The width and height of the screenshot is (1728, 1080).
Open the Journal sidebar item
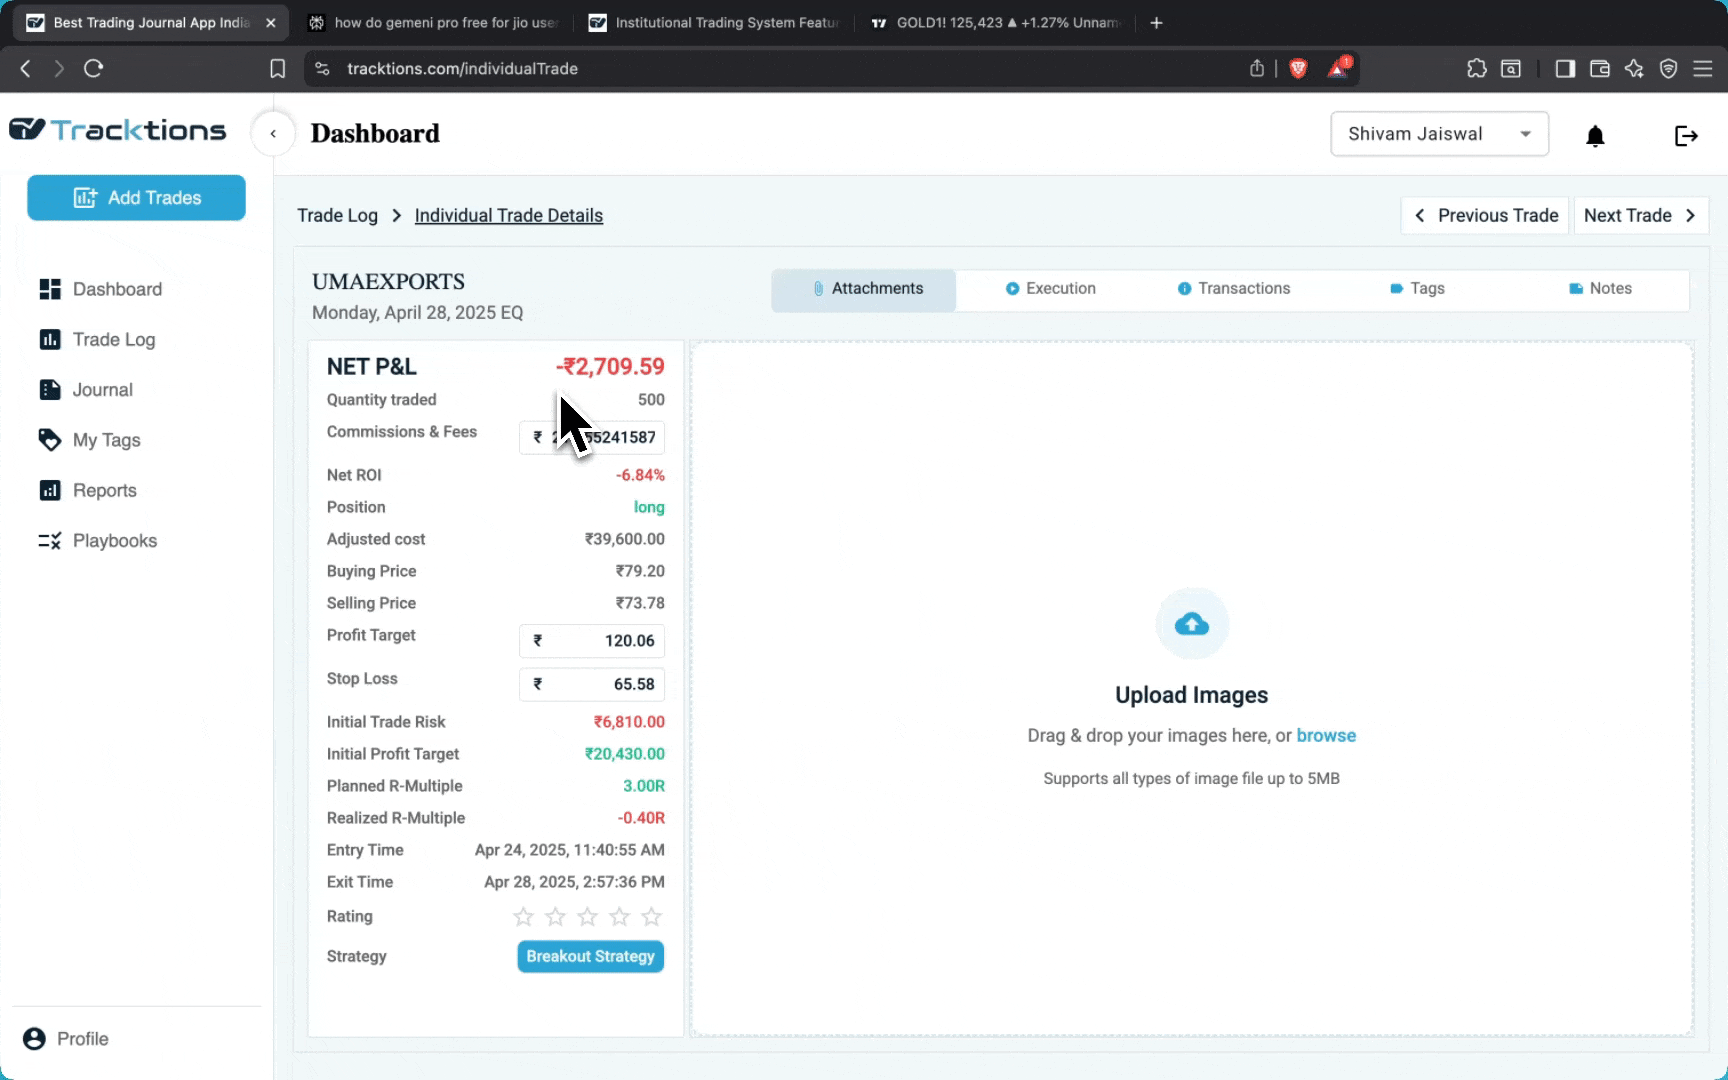[x=102, y=390]
